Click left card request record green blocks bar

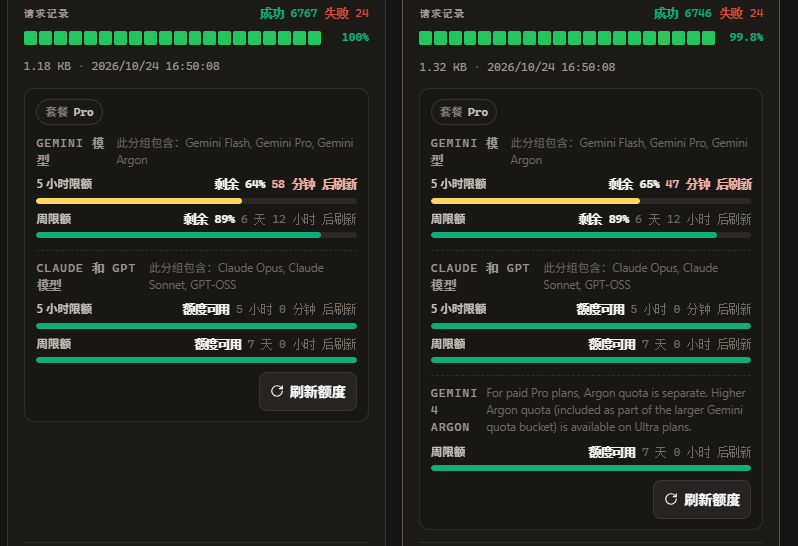[x=173, y=38]
